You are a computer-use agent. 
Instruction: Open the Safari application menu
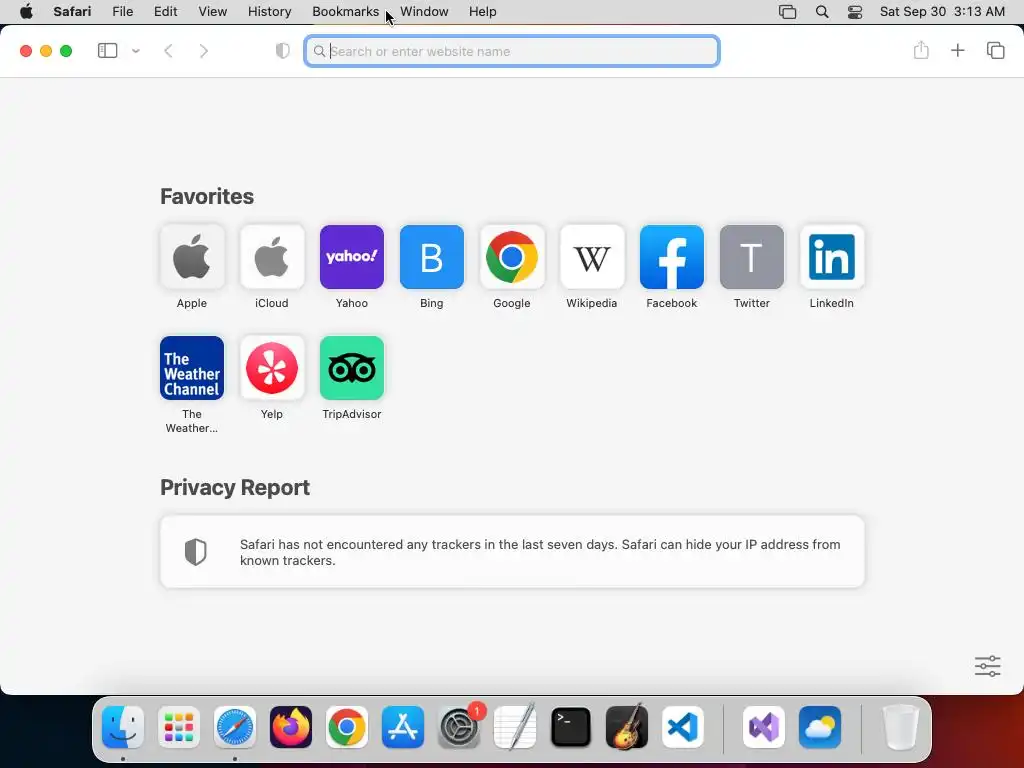click(x=72, y=12)
